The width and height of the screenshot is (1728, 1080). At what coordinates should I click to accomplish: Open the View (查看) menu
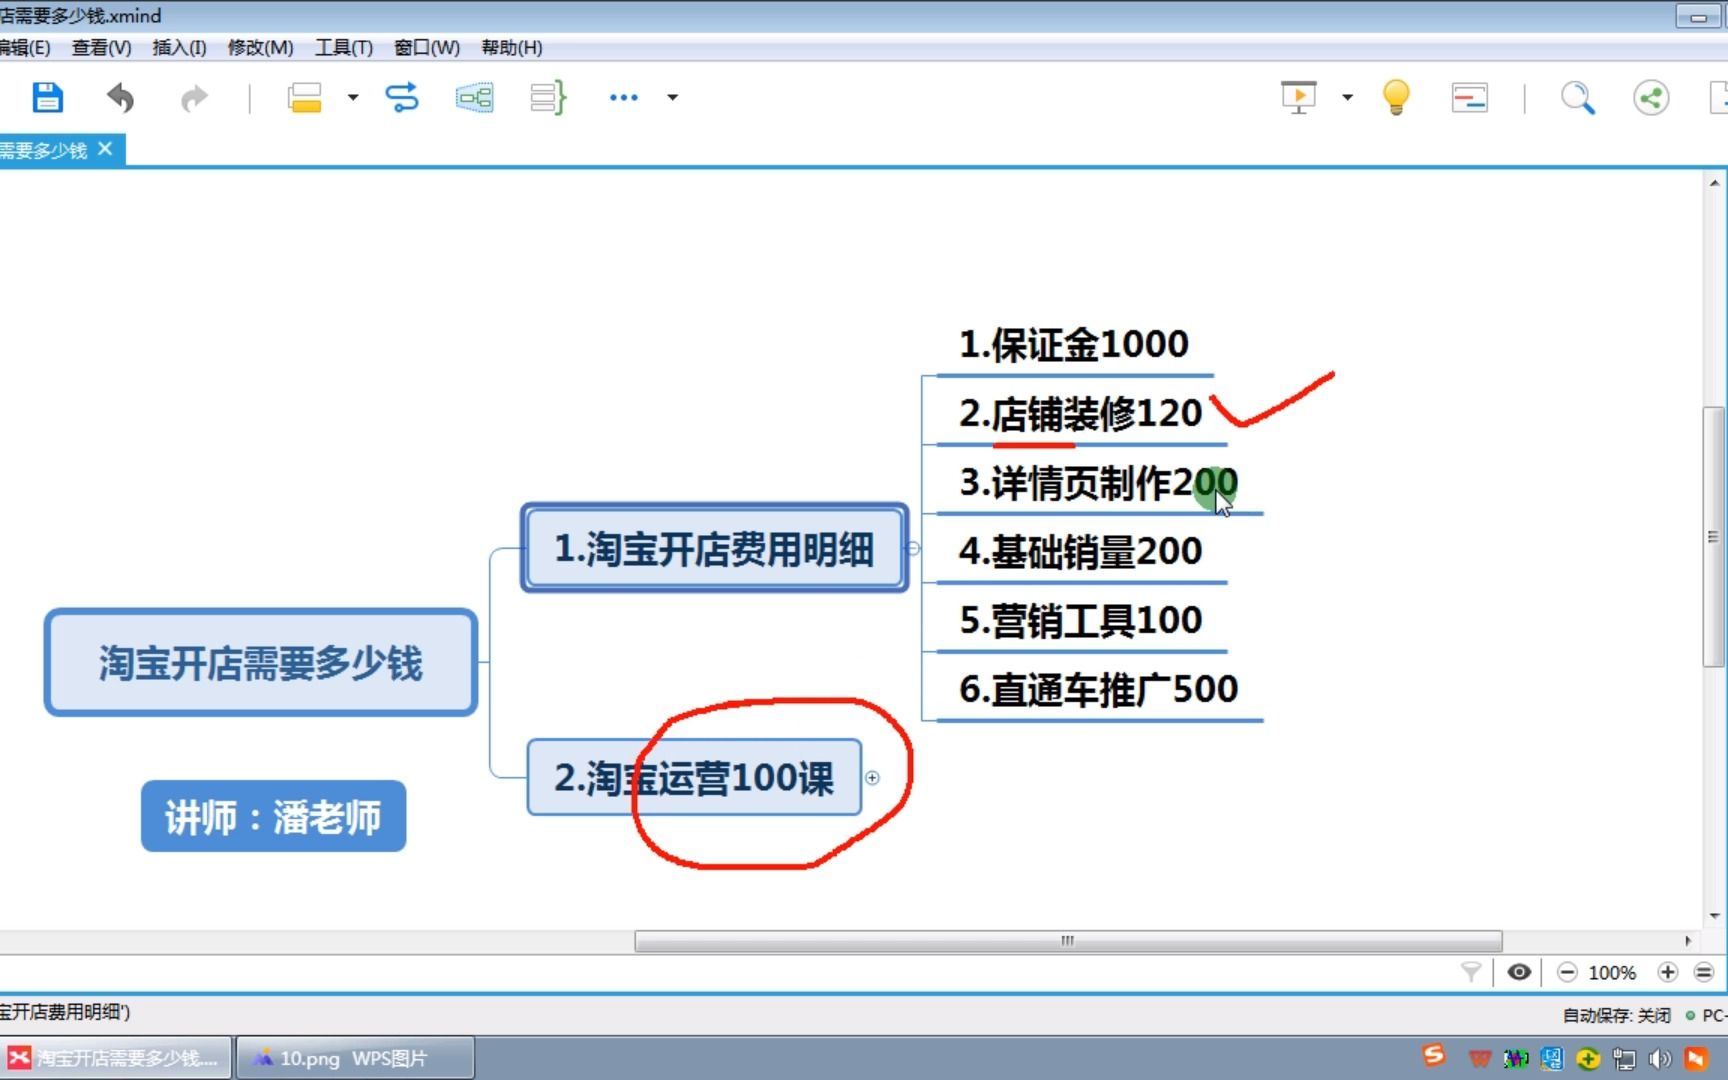[x=102, y=47]
